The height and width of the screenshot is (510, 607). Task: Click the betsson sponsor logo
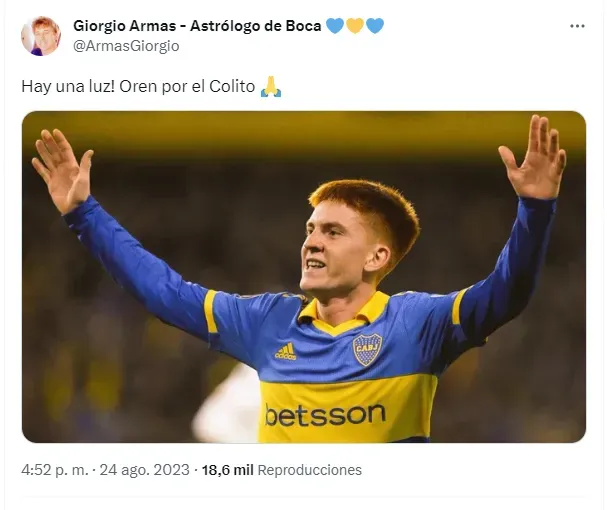coord(325,414)
